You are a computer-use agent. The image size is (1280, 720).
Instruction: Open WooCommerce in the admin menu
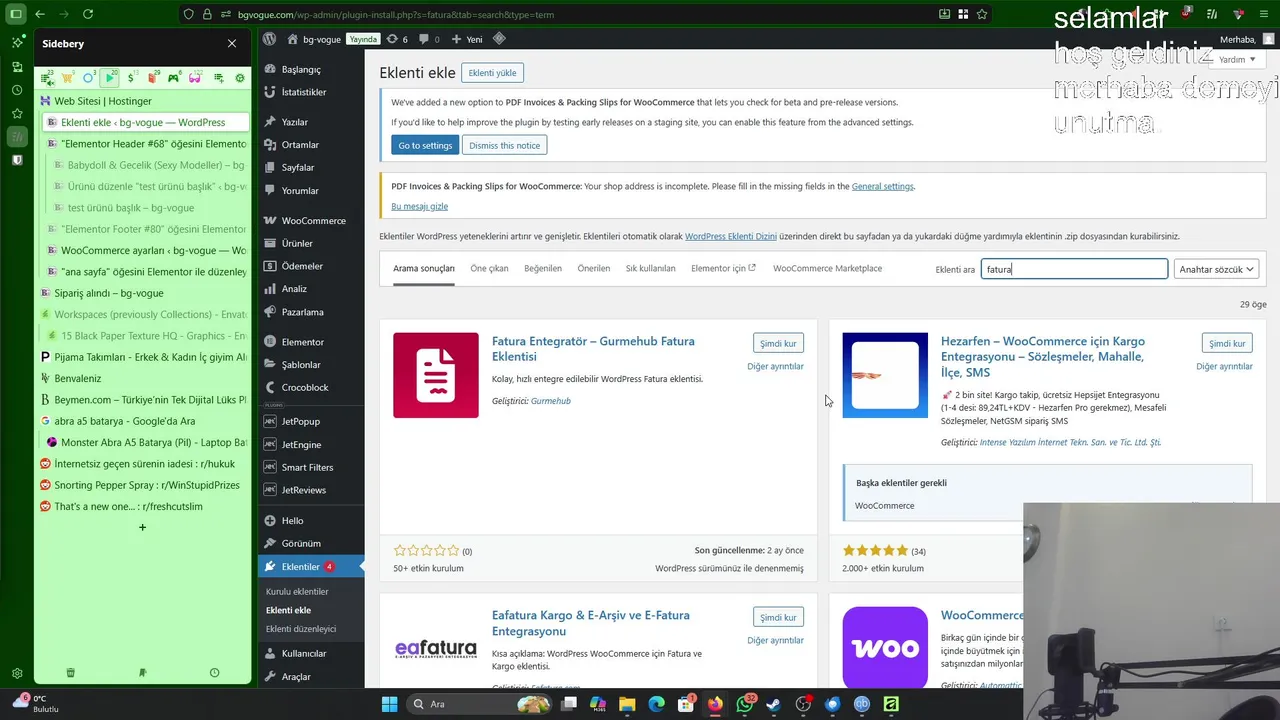tap(310, 220)
